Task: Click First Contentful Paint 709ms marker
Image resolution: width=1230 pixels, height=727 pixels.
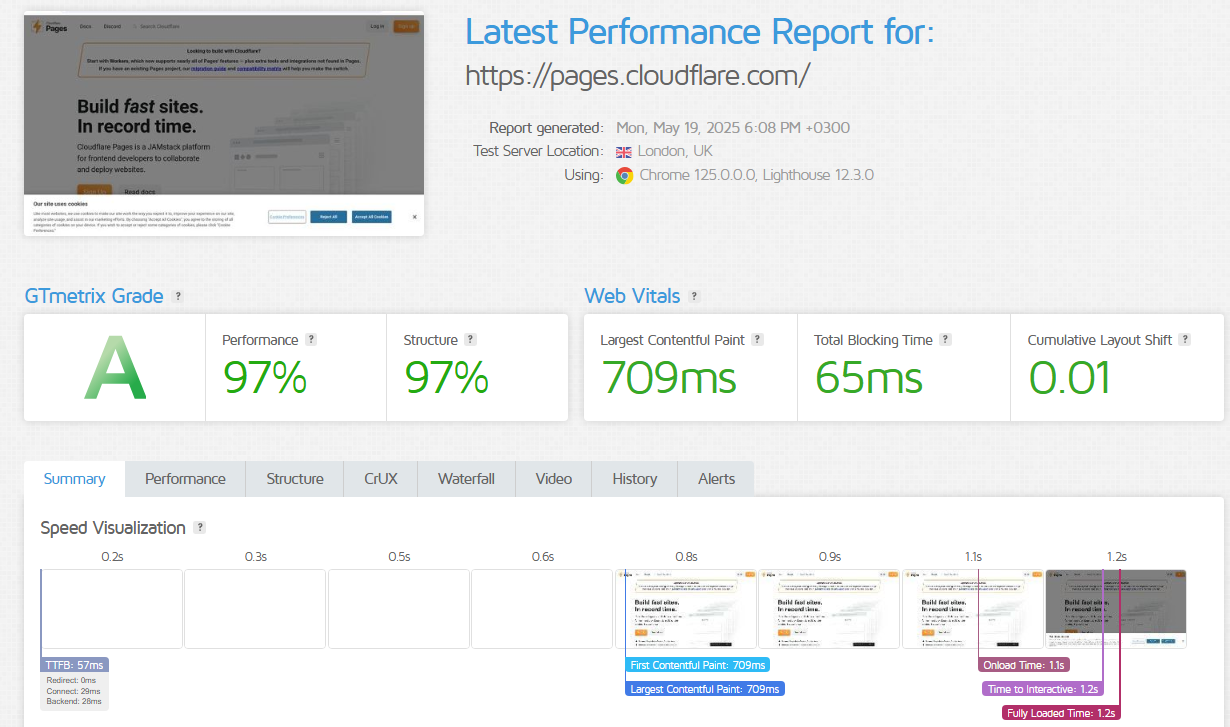Action: click(x=698, y=665)
